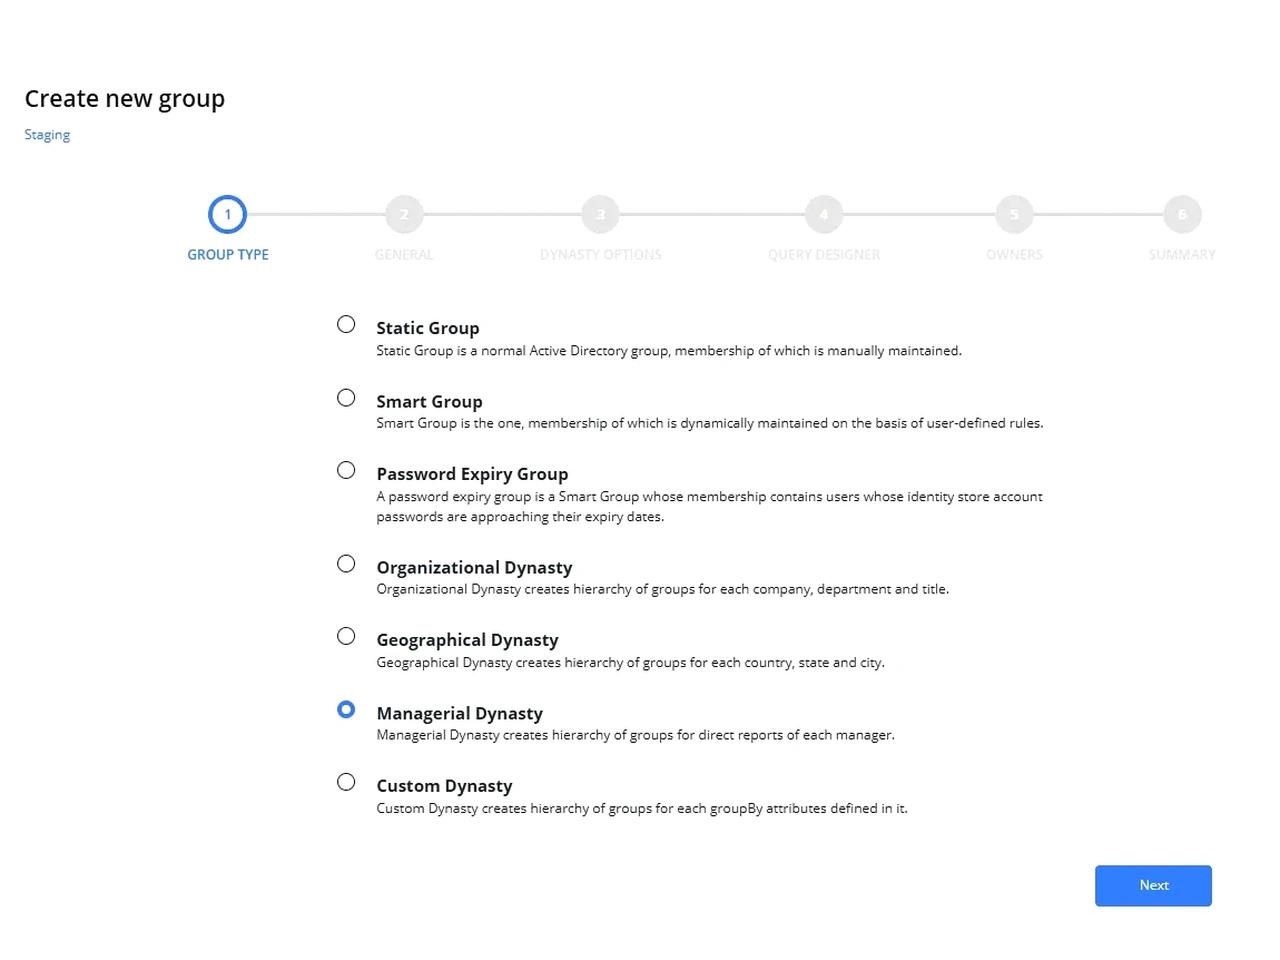
Task: Click the Smart Group heading text
Action: 429,401
